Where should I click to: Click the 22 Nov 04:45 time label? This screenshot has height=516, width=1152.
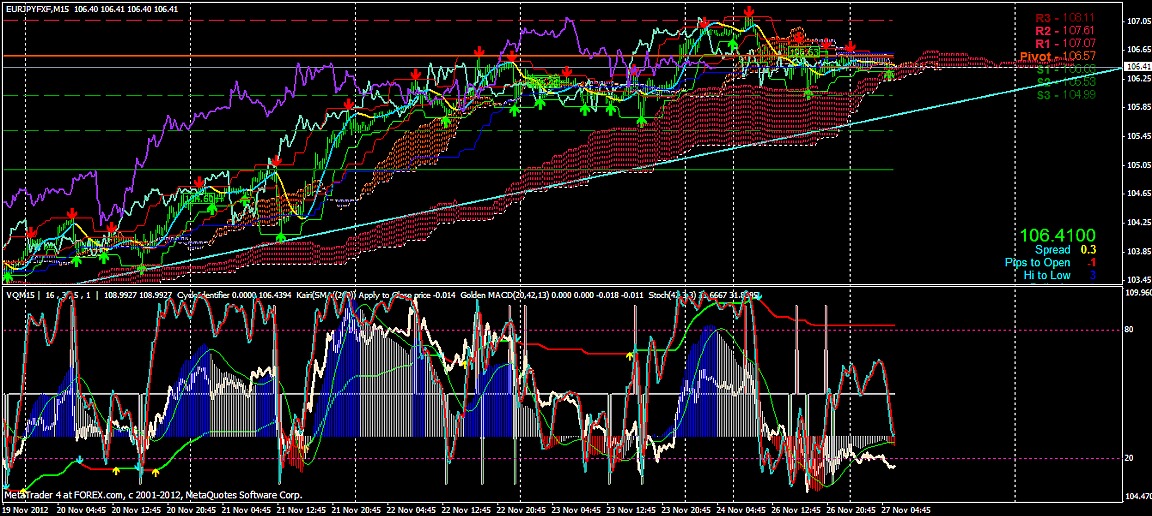pyautogui.click(x=413, y=509)
